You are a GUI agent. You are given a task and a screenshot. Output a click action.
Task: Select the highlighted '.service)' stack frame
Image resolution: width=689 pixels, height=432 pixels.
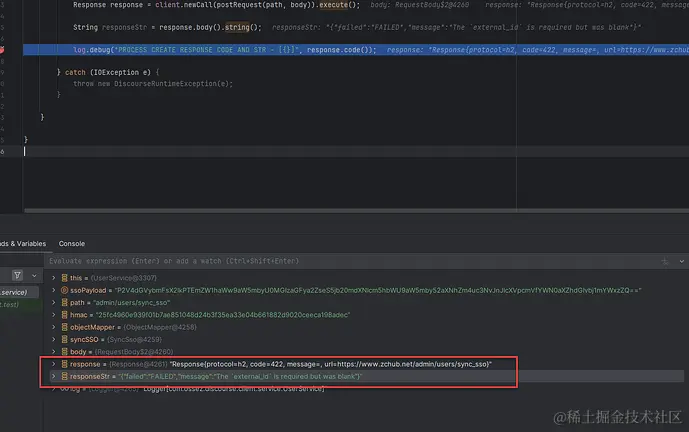tap(19, 292)
